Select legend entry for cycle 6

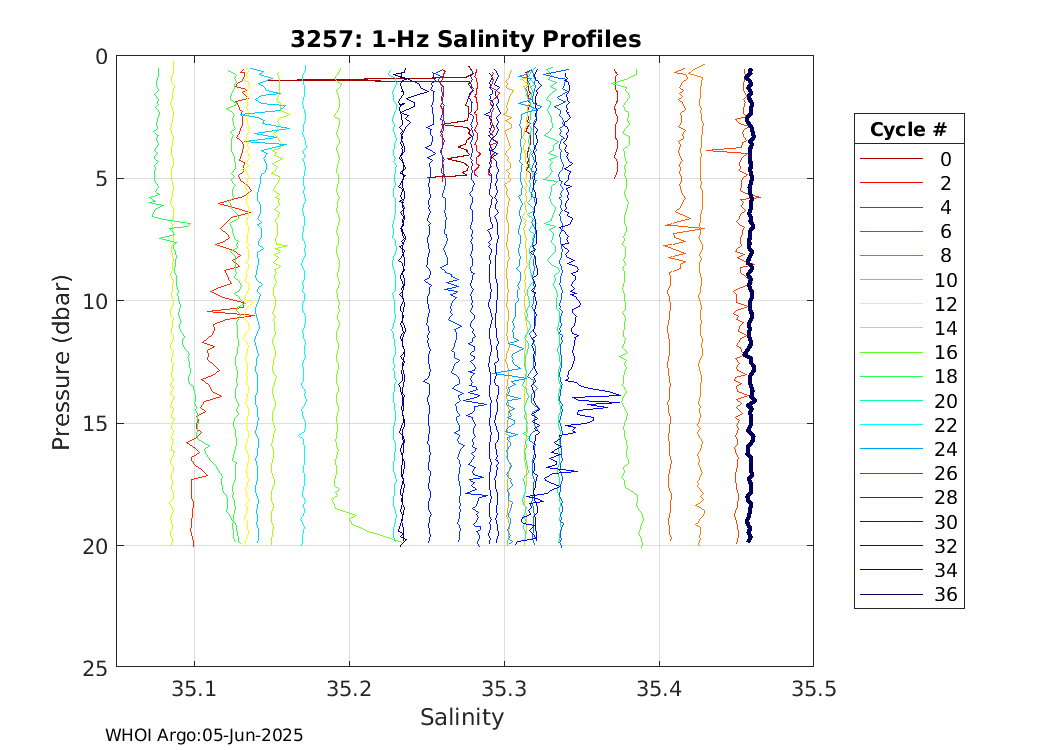pos(909,231)
